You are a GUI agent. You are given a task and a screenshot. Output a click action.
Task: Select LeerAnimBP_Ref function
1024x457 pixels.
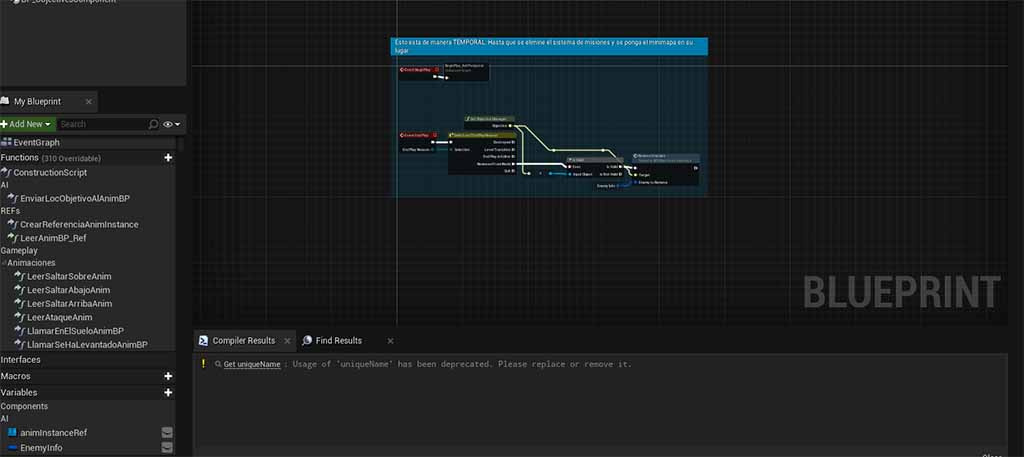pyautogui.click(x=53, y=238)
